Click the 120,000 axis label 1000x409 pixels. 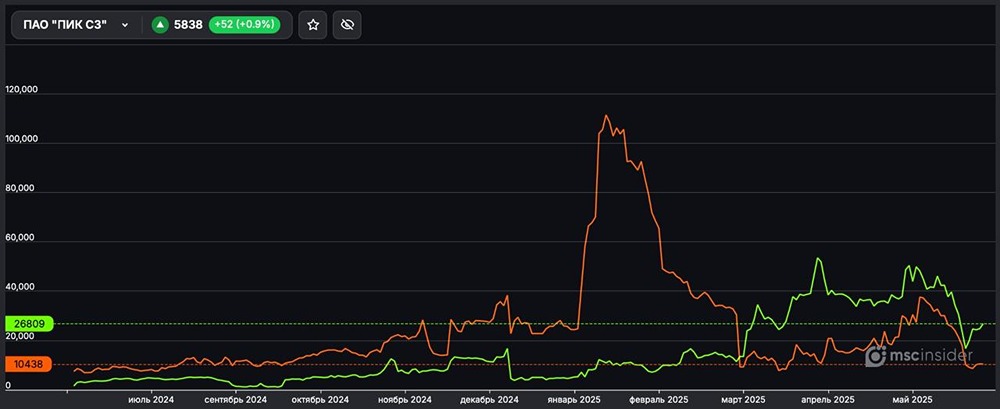(x=22, y=89)
